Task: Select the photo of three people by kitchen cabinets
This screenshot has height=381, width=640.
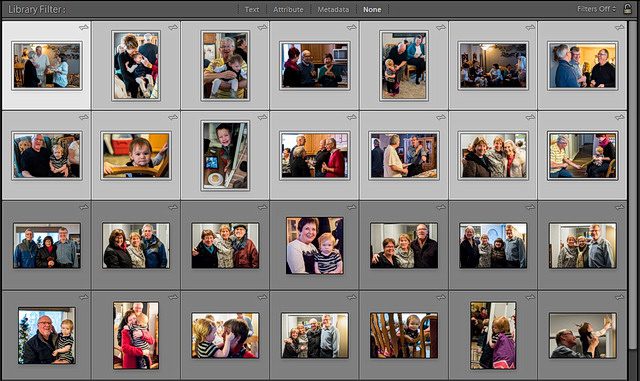Action: 315,65
